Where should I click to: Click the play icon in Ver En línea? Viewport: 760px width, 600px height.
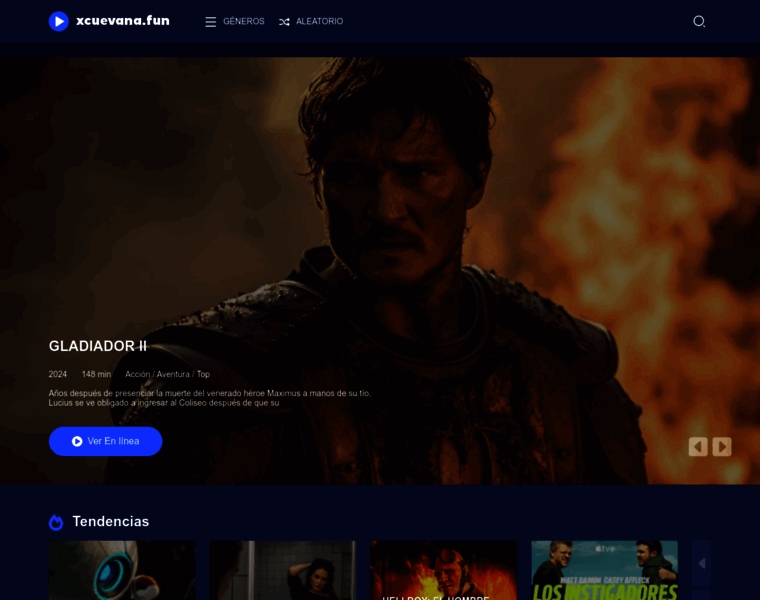point(77,442)
